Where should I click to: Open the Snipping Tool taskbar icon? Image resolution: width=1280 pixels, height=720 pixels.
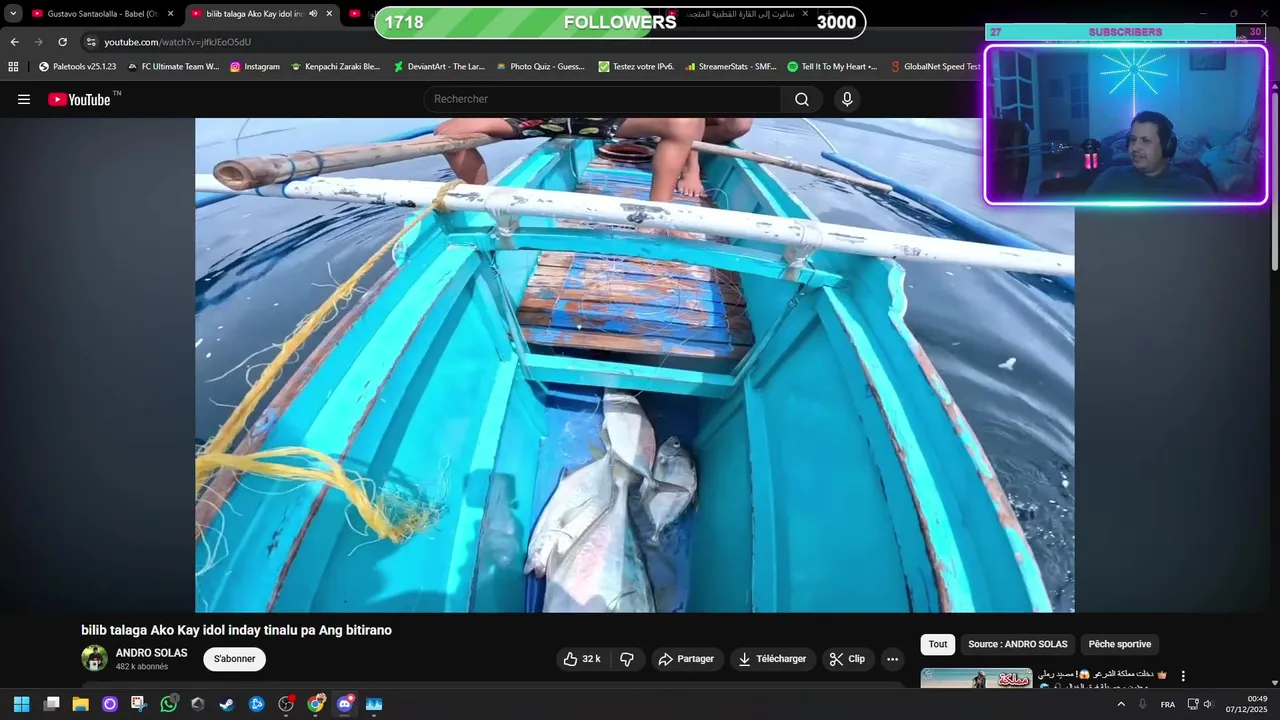[x=139, y=704]
